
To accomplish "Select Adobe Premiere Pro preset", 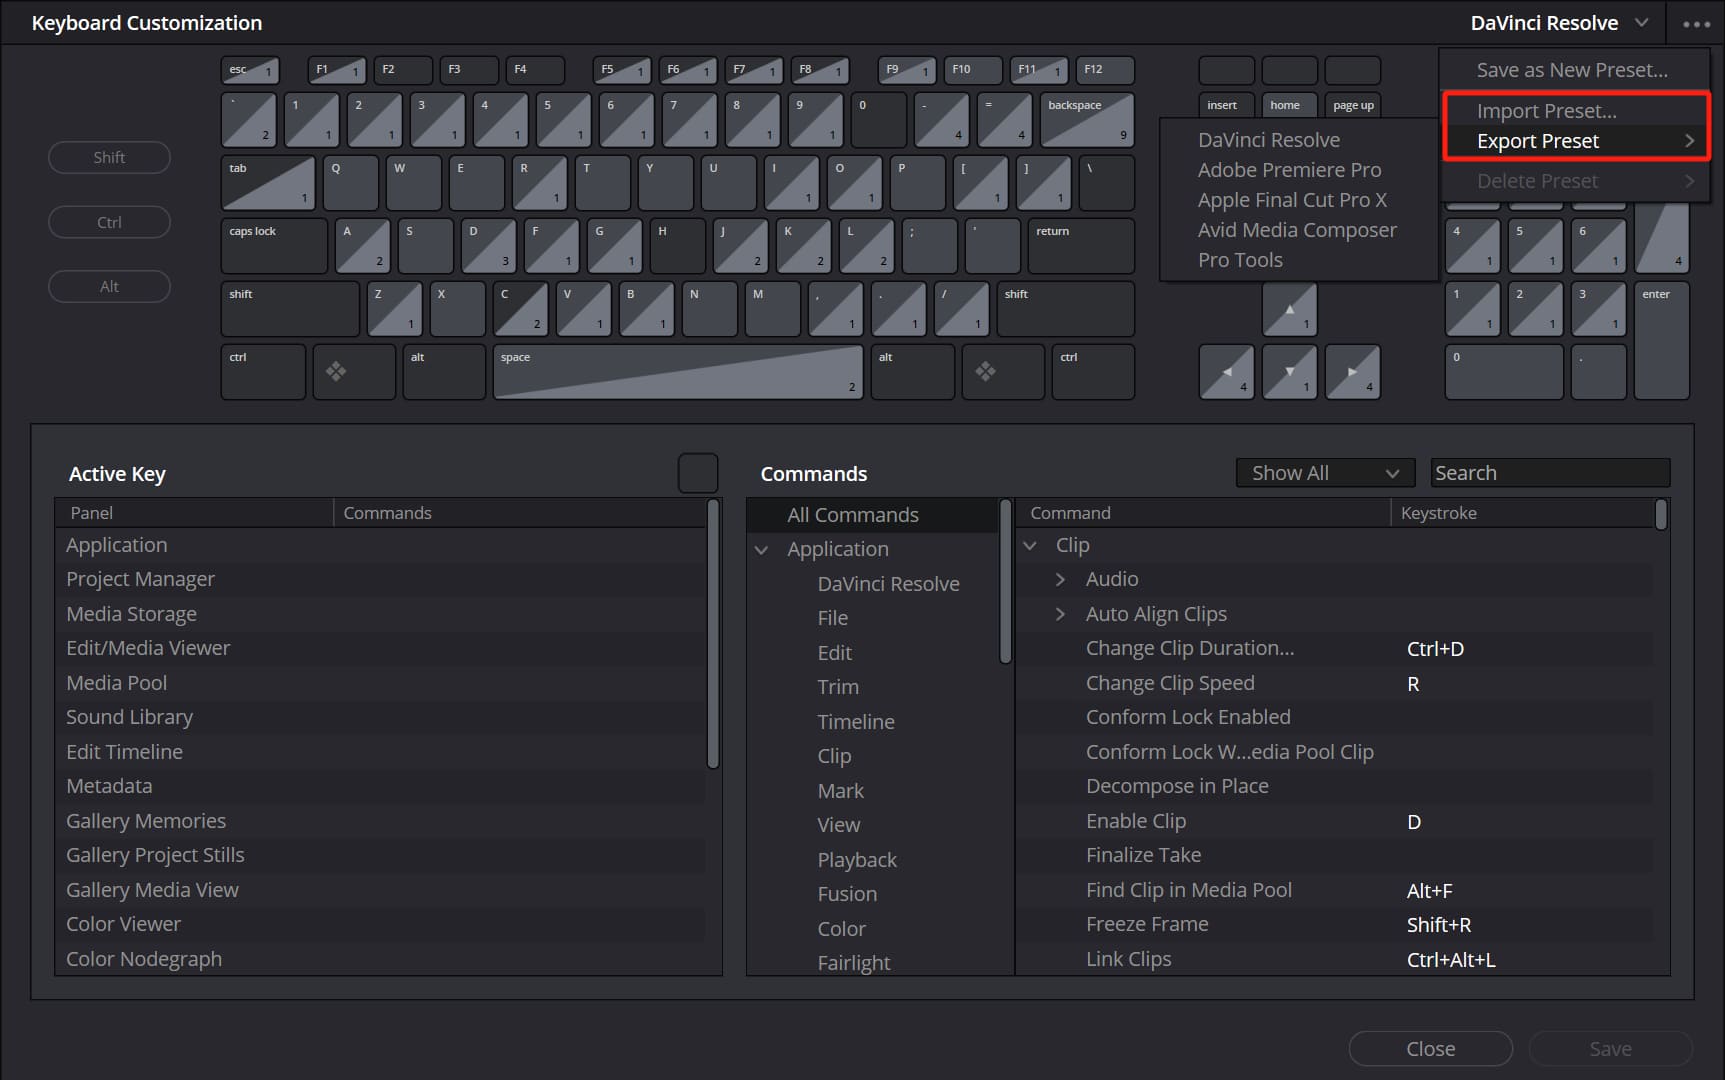I will (x=1289, y=170).
